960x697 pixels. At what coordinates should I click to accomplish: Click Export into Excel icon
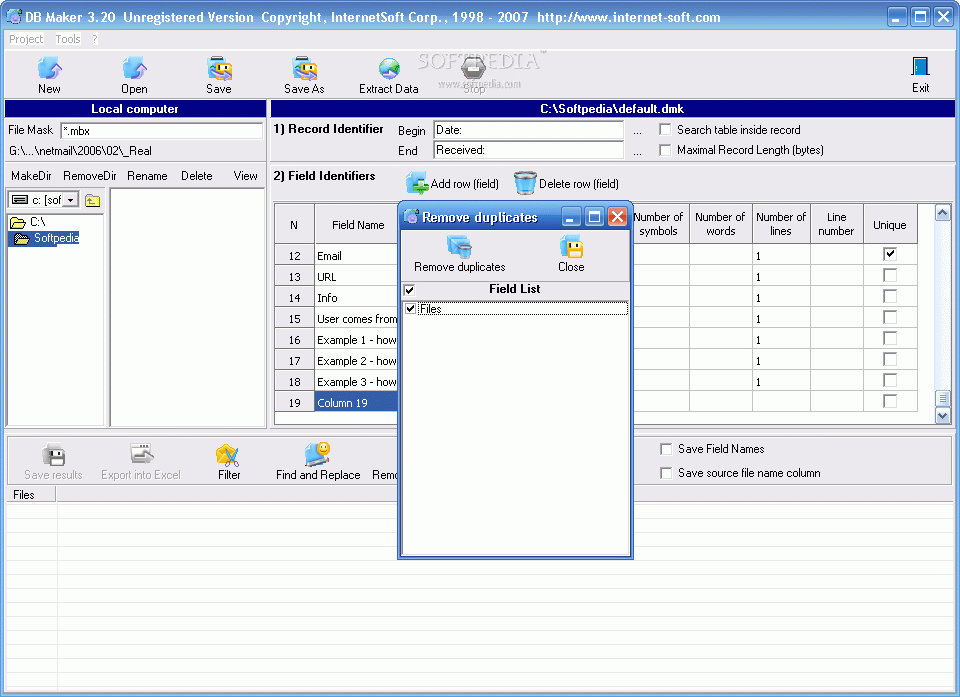[141, 455]
